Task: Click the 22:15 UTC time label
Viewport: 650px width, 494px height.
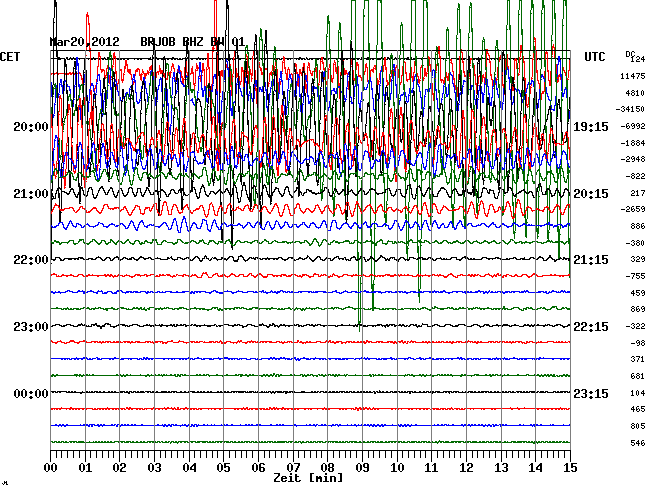Action: pyautogui.click(x=591, y=327)
